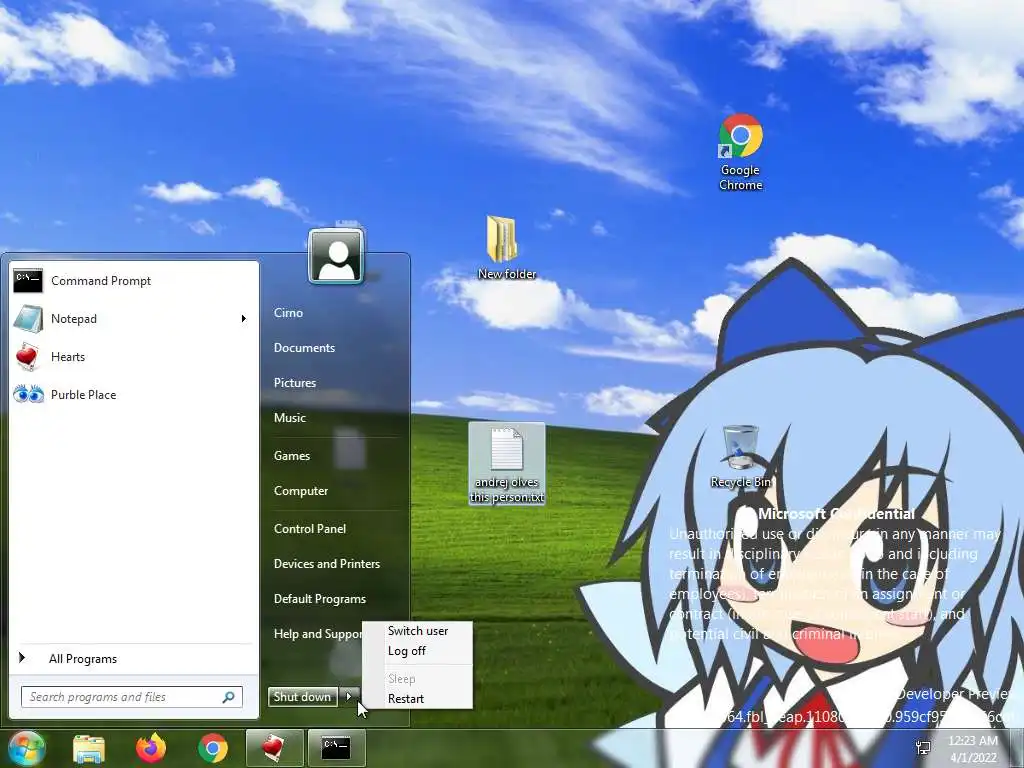The image size is (1024, 768).
Task: Open Pictures from the Start menu
Action: click(295, 383)
